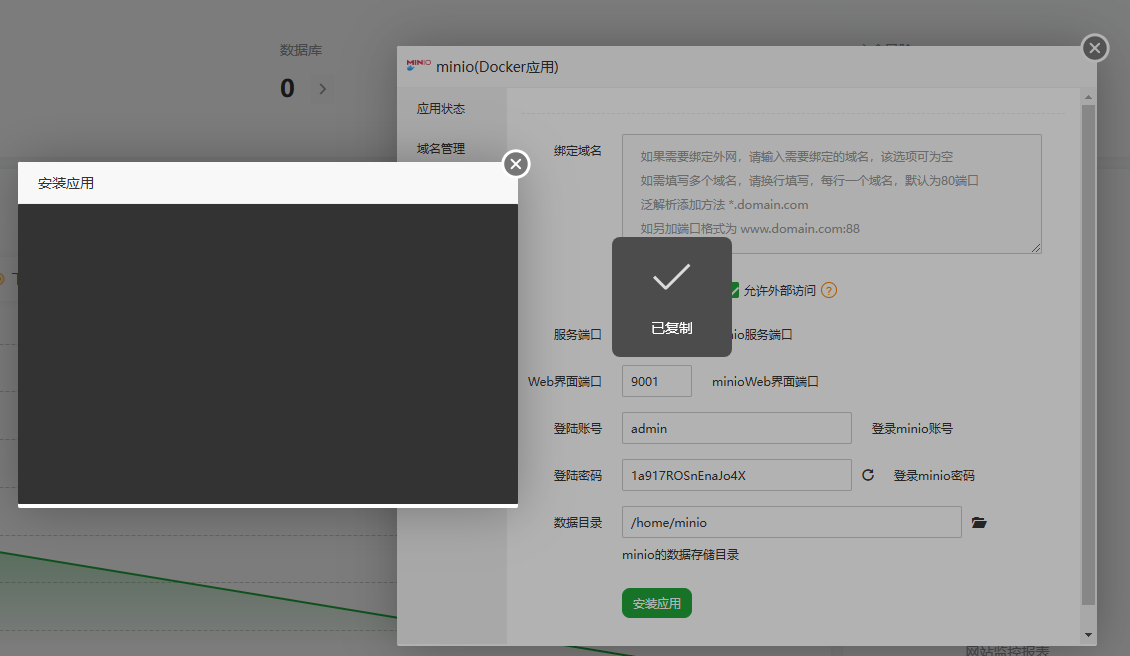Image resolution: width=1130 pixels, height=656 pixels.
Task: Click the 安装应用 green install button
Action: 656,602
